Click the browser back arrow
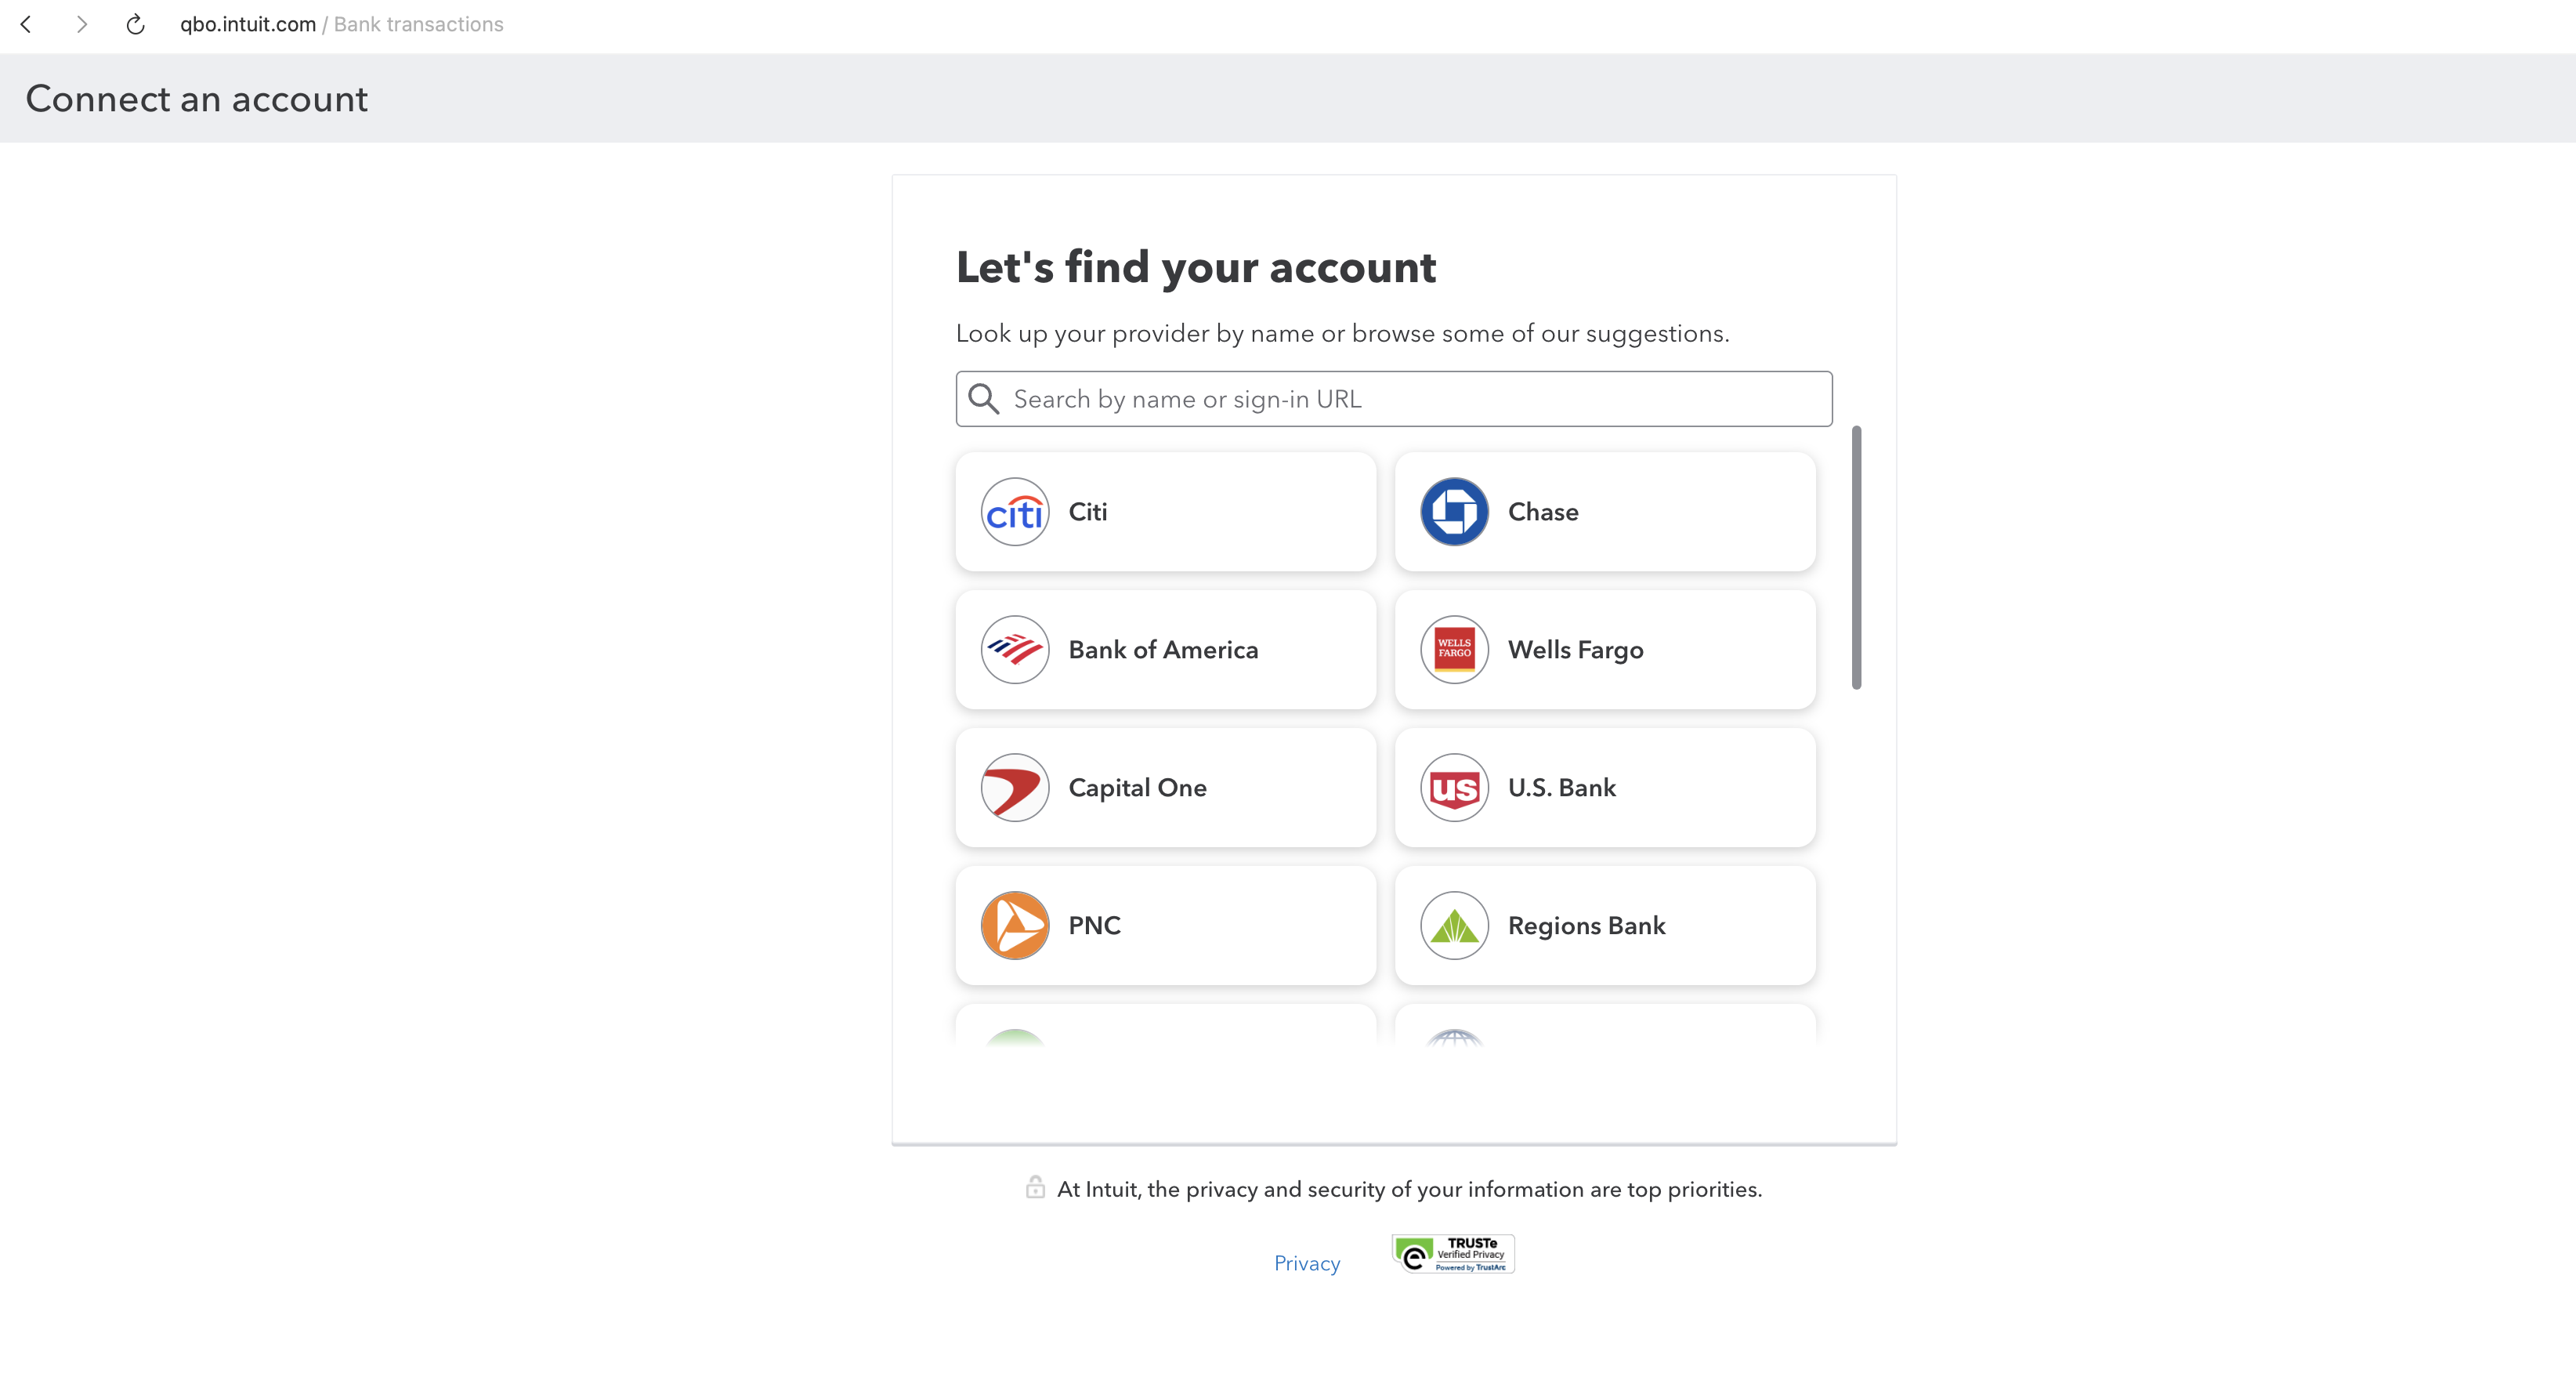 coord(27,24)
